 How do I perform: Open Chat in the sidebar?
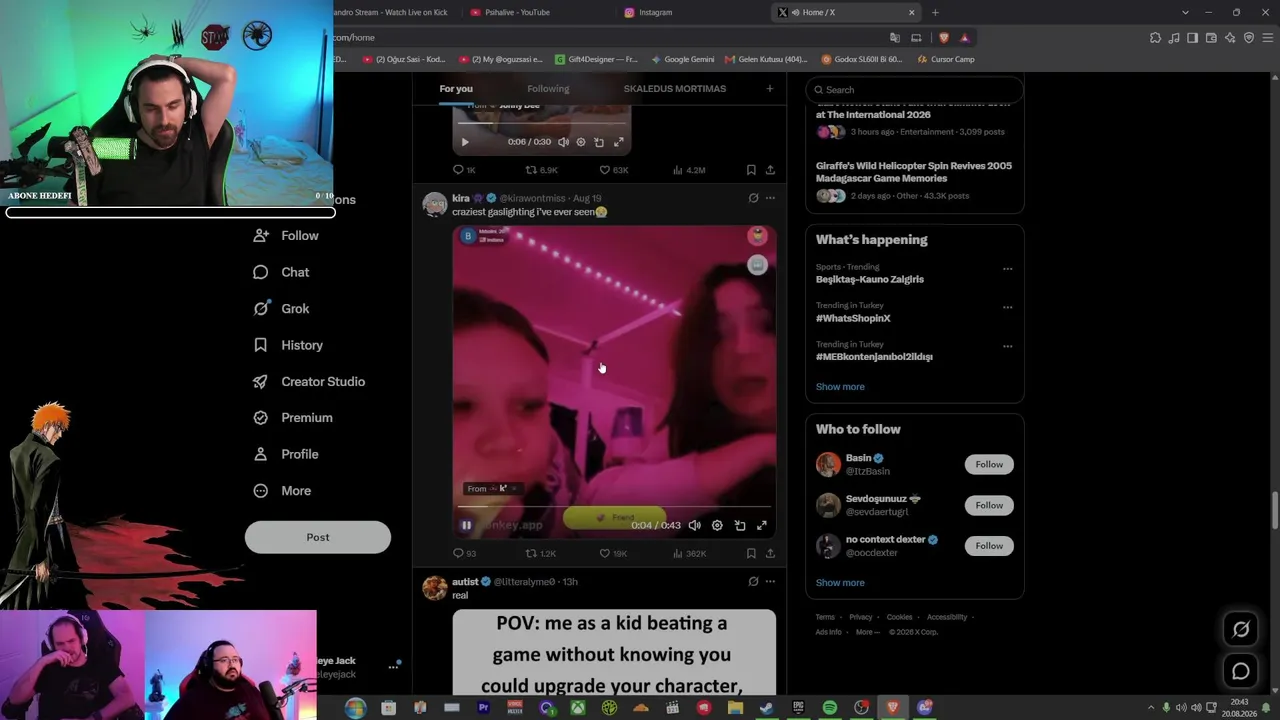(281, 272)
